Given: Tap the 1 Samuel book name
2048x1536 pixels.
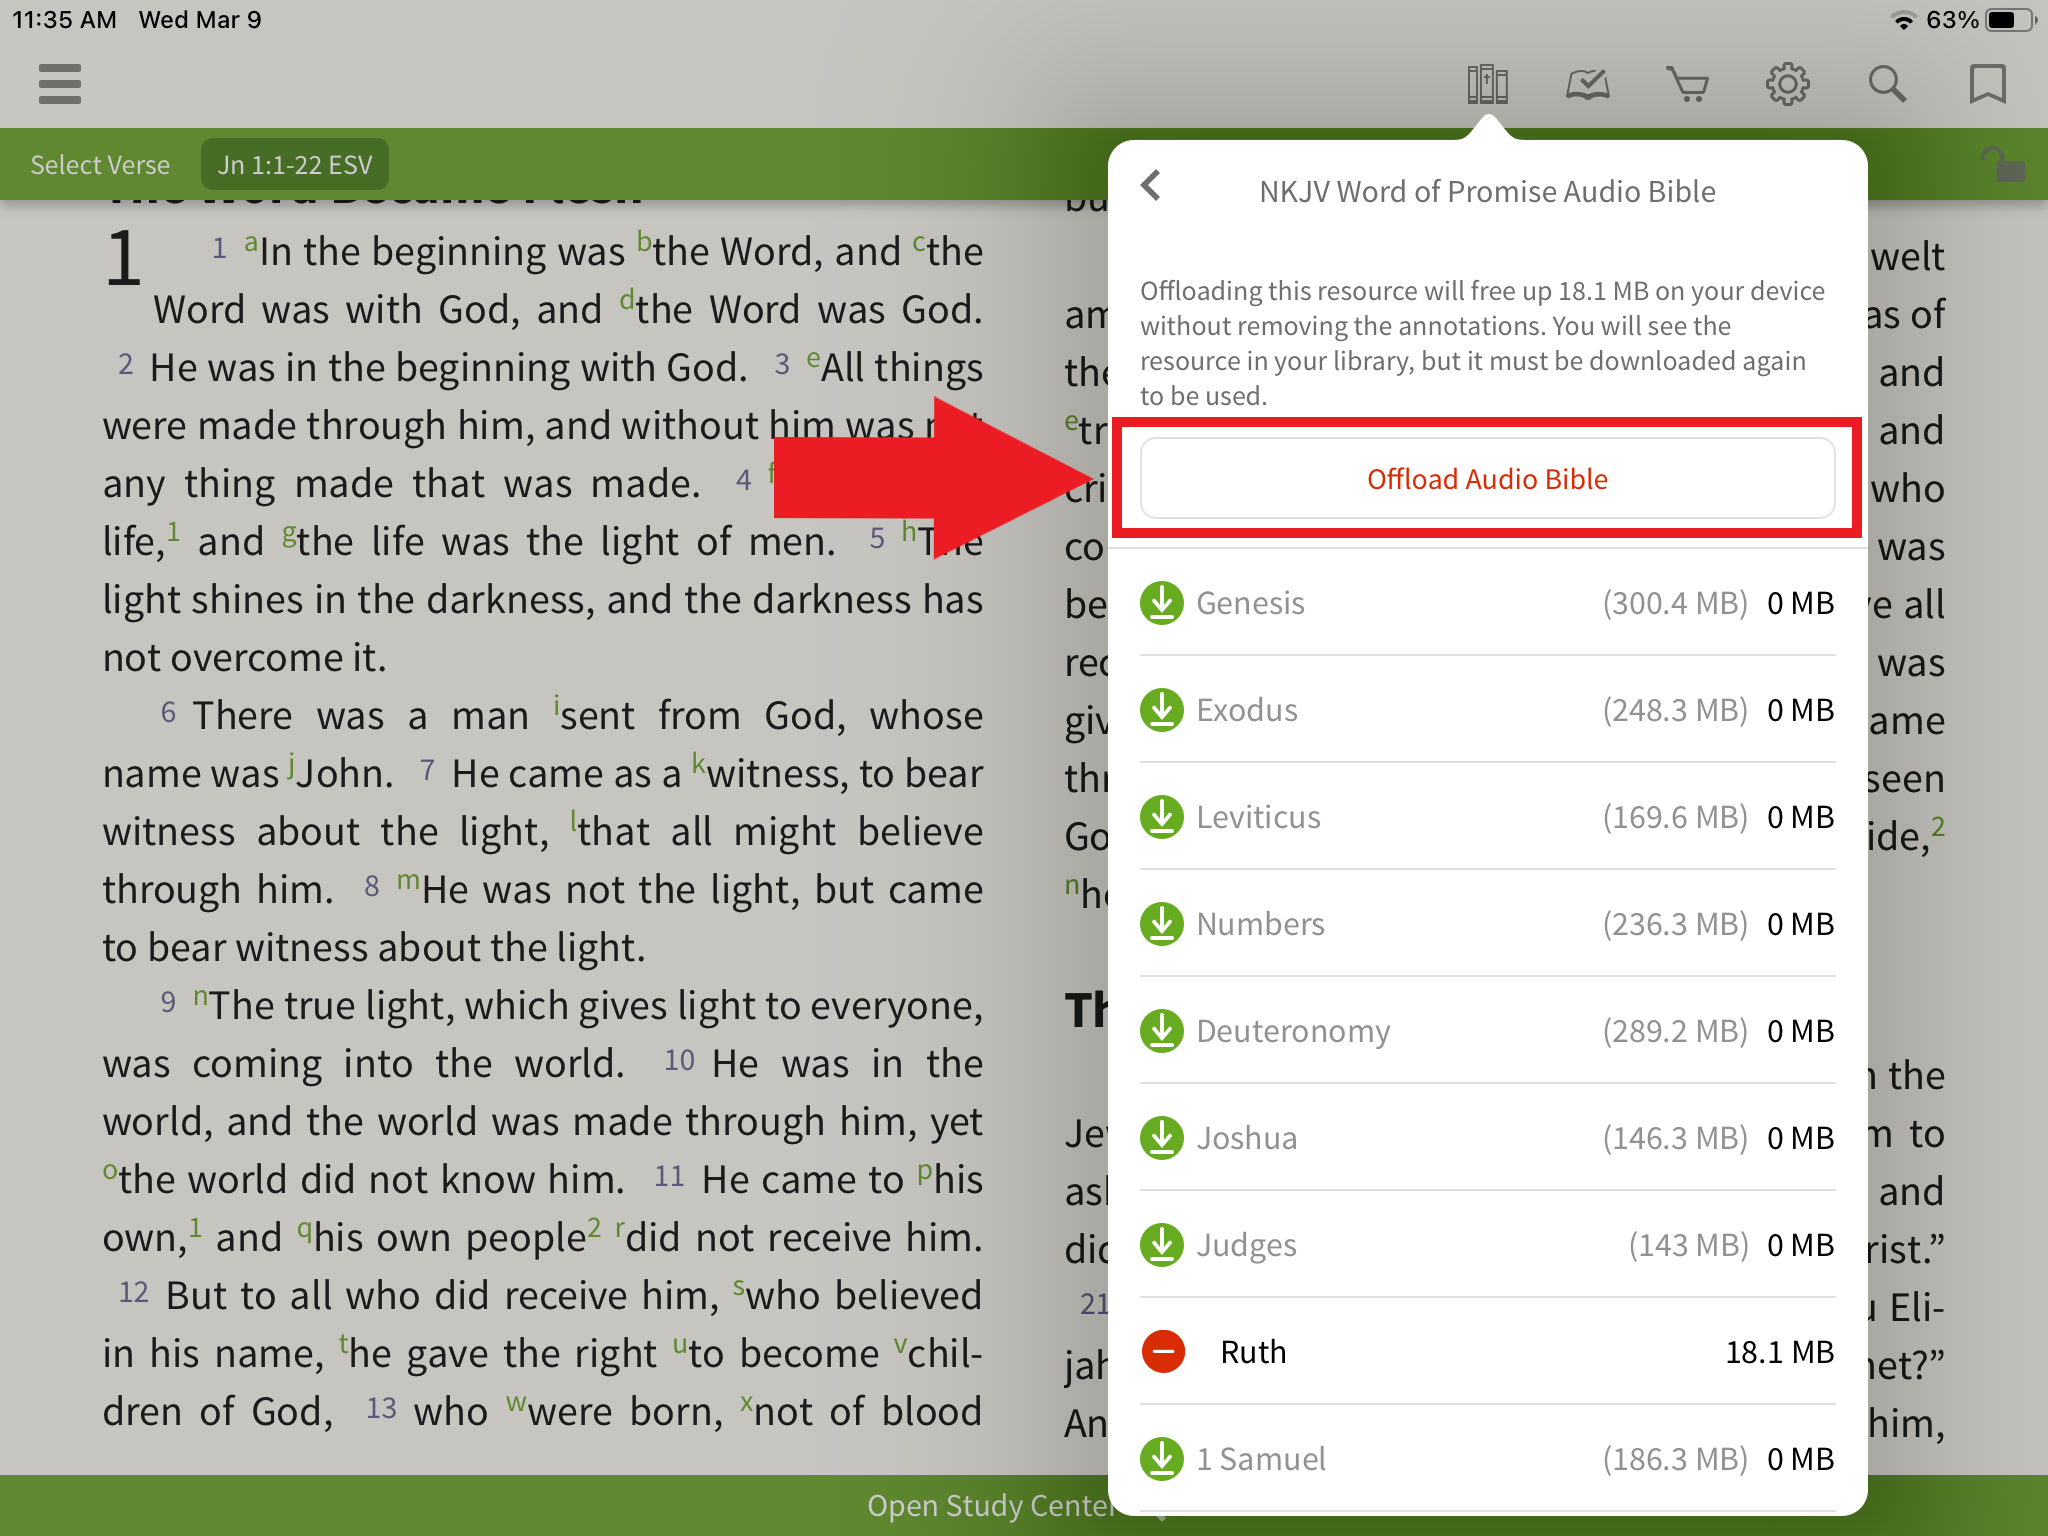Looking at the screenshot, I should [x=1261, y=1459].
